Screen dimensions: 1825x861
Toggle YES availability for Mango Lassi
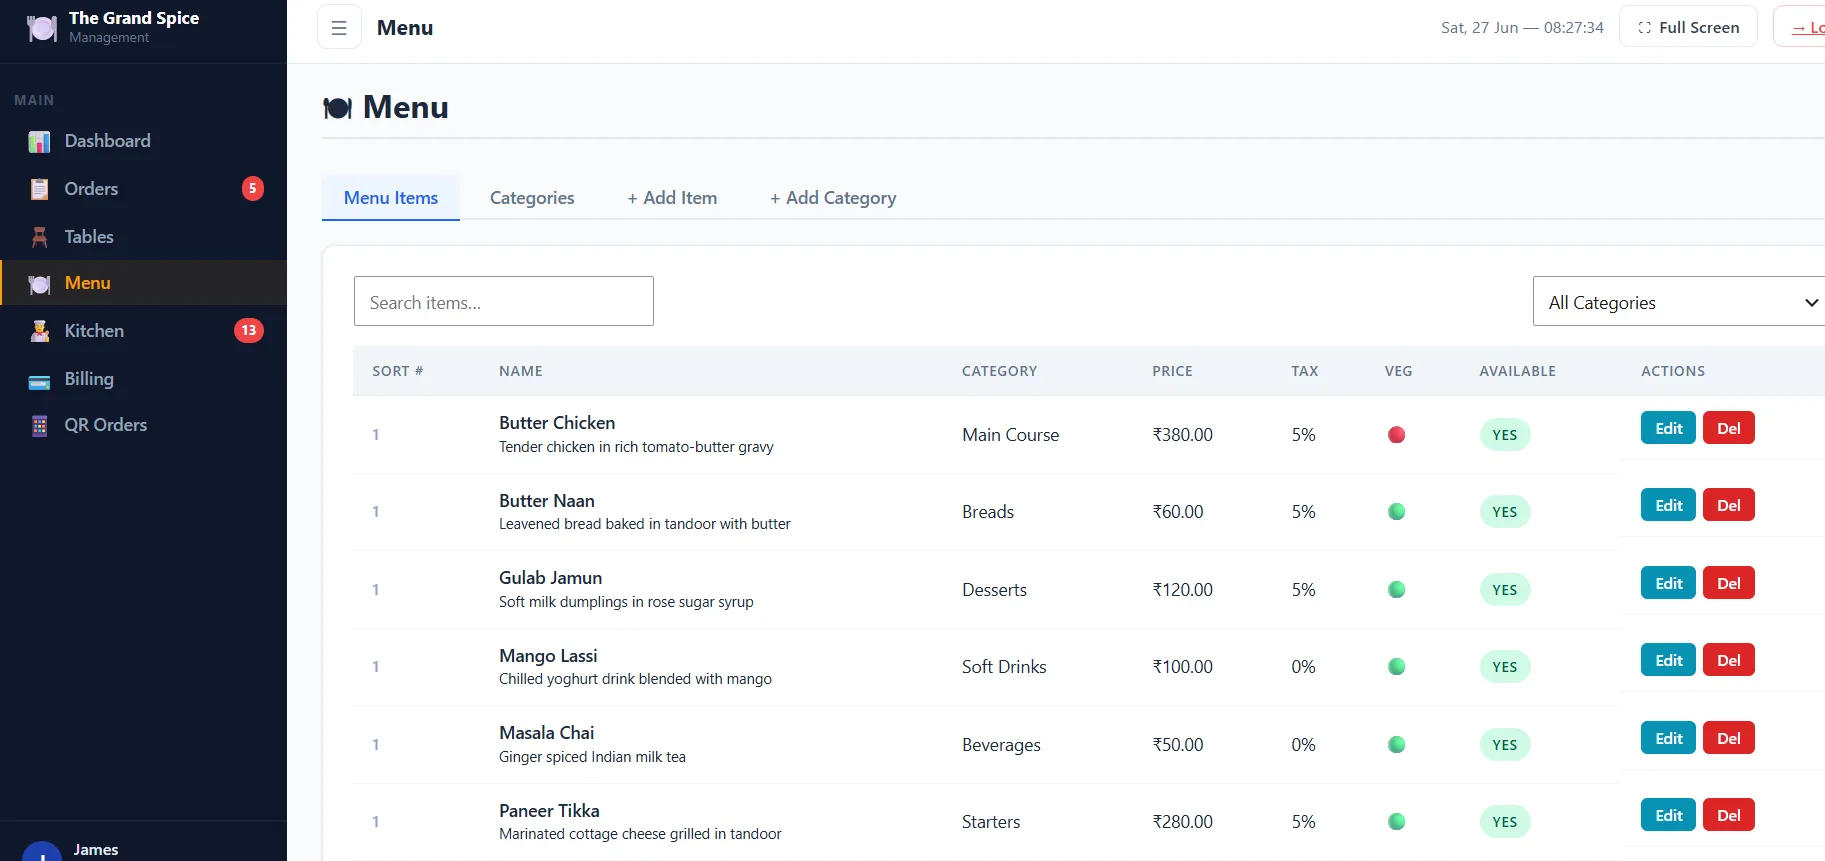tap(1505, 667)
